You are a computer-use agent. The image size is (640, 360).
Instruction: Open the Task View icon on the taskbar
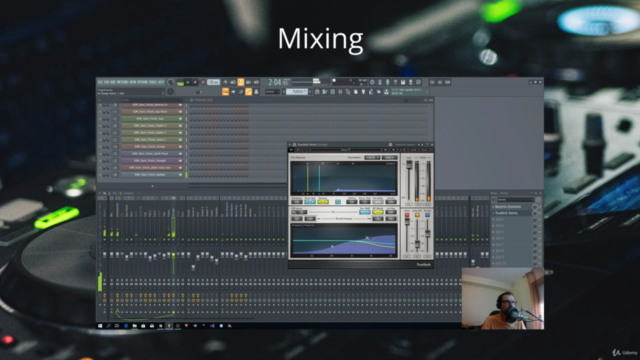tap(117, 326)
